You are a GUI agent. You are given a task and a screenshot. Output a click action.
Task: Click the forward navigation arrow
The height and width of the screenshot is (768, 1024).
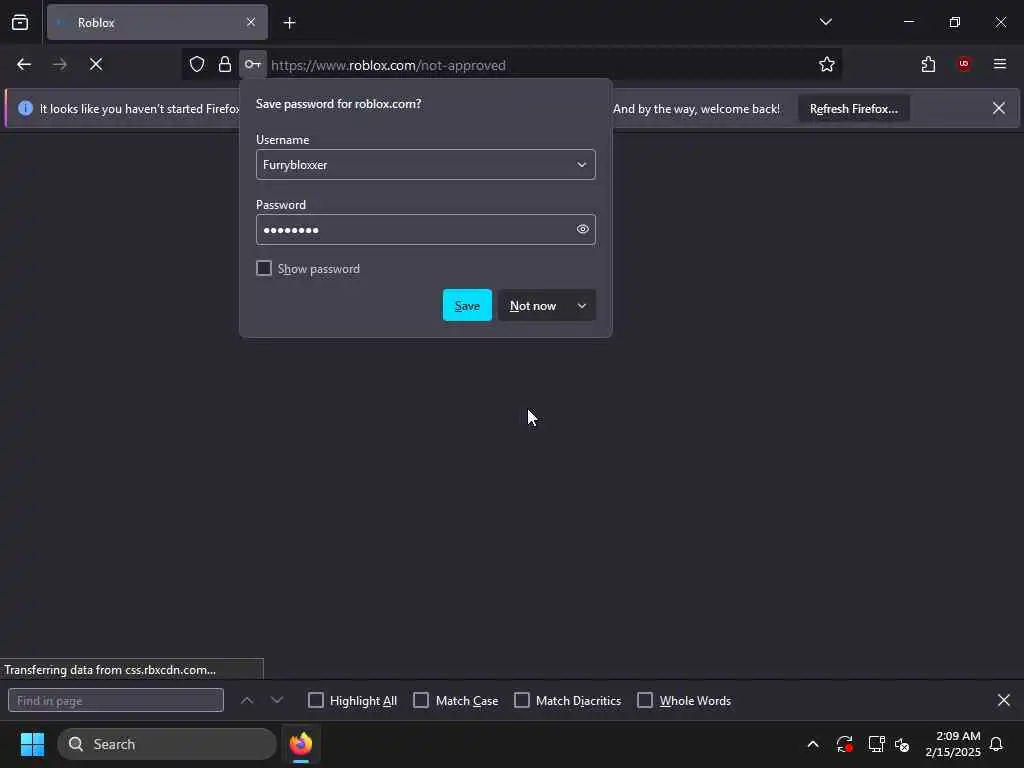tap(60, 64)
